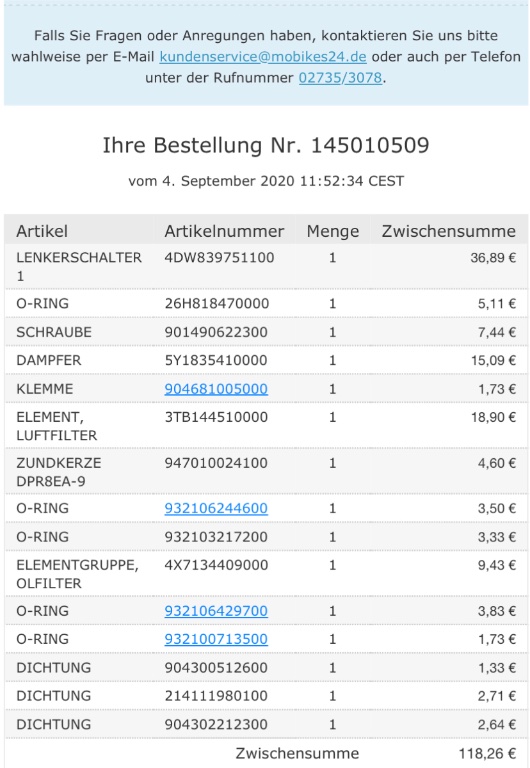Select the SCHRAUBE price 7,44 €
Screen dimensions: 530x768
[x=497, y=332]
